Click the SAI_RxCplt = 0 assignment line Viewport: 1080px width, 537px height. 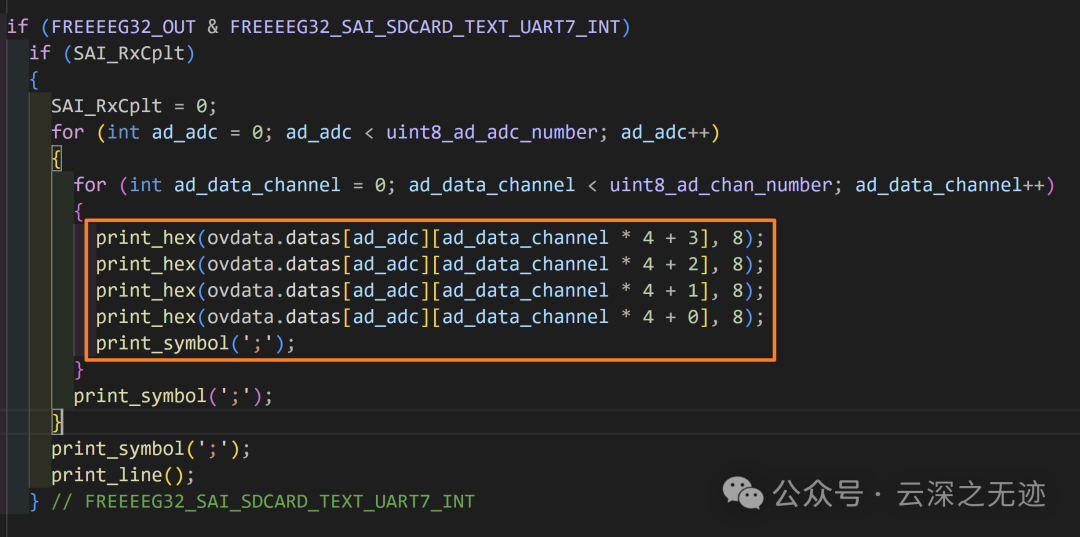134,107
